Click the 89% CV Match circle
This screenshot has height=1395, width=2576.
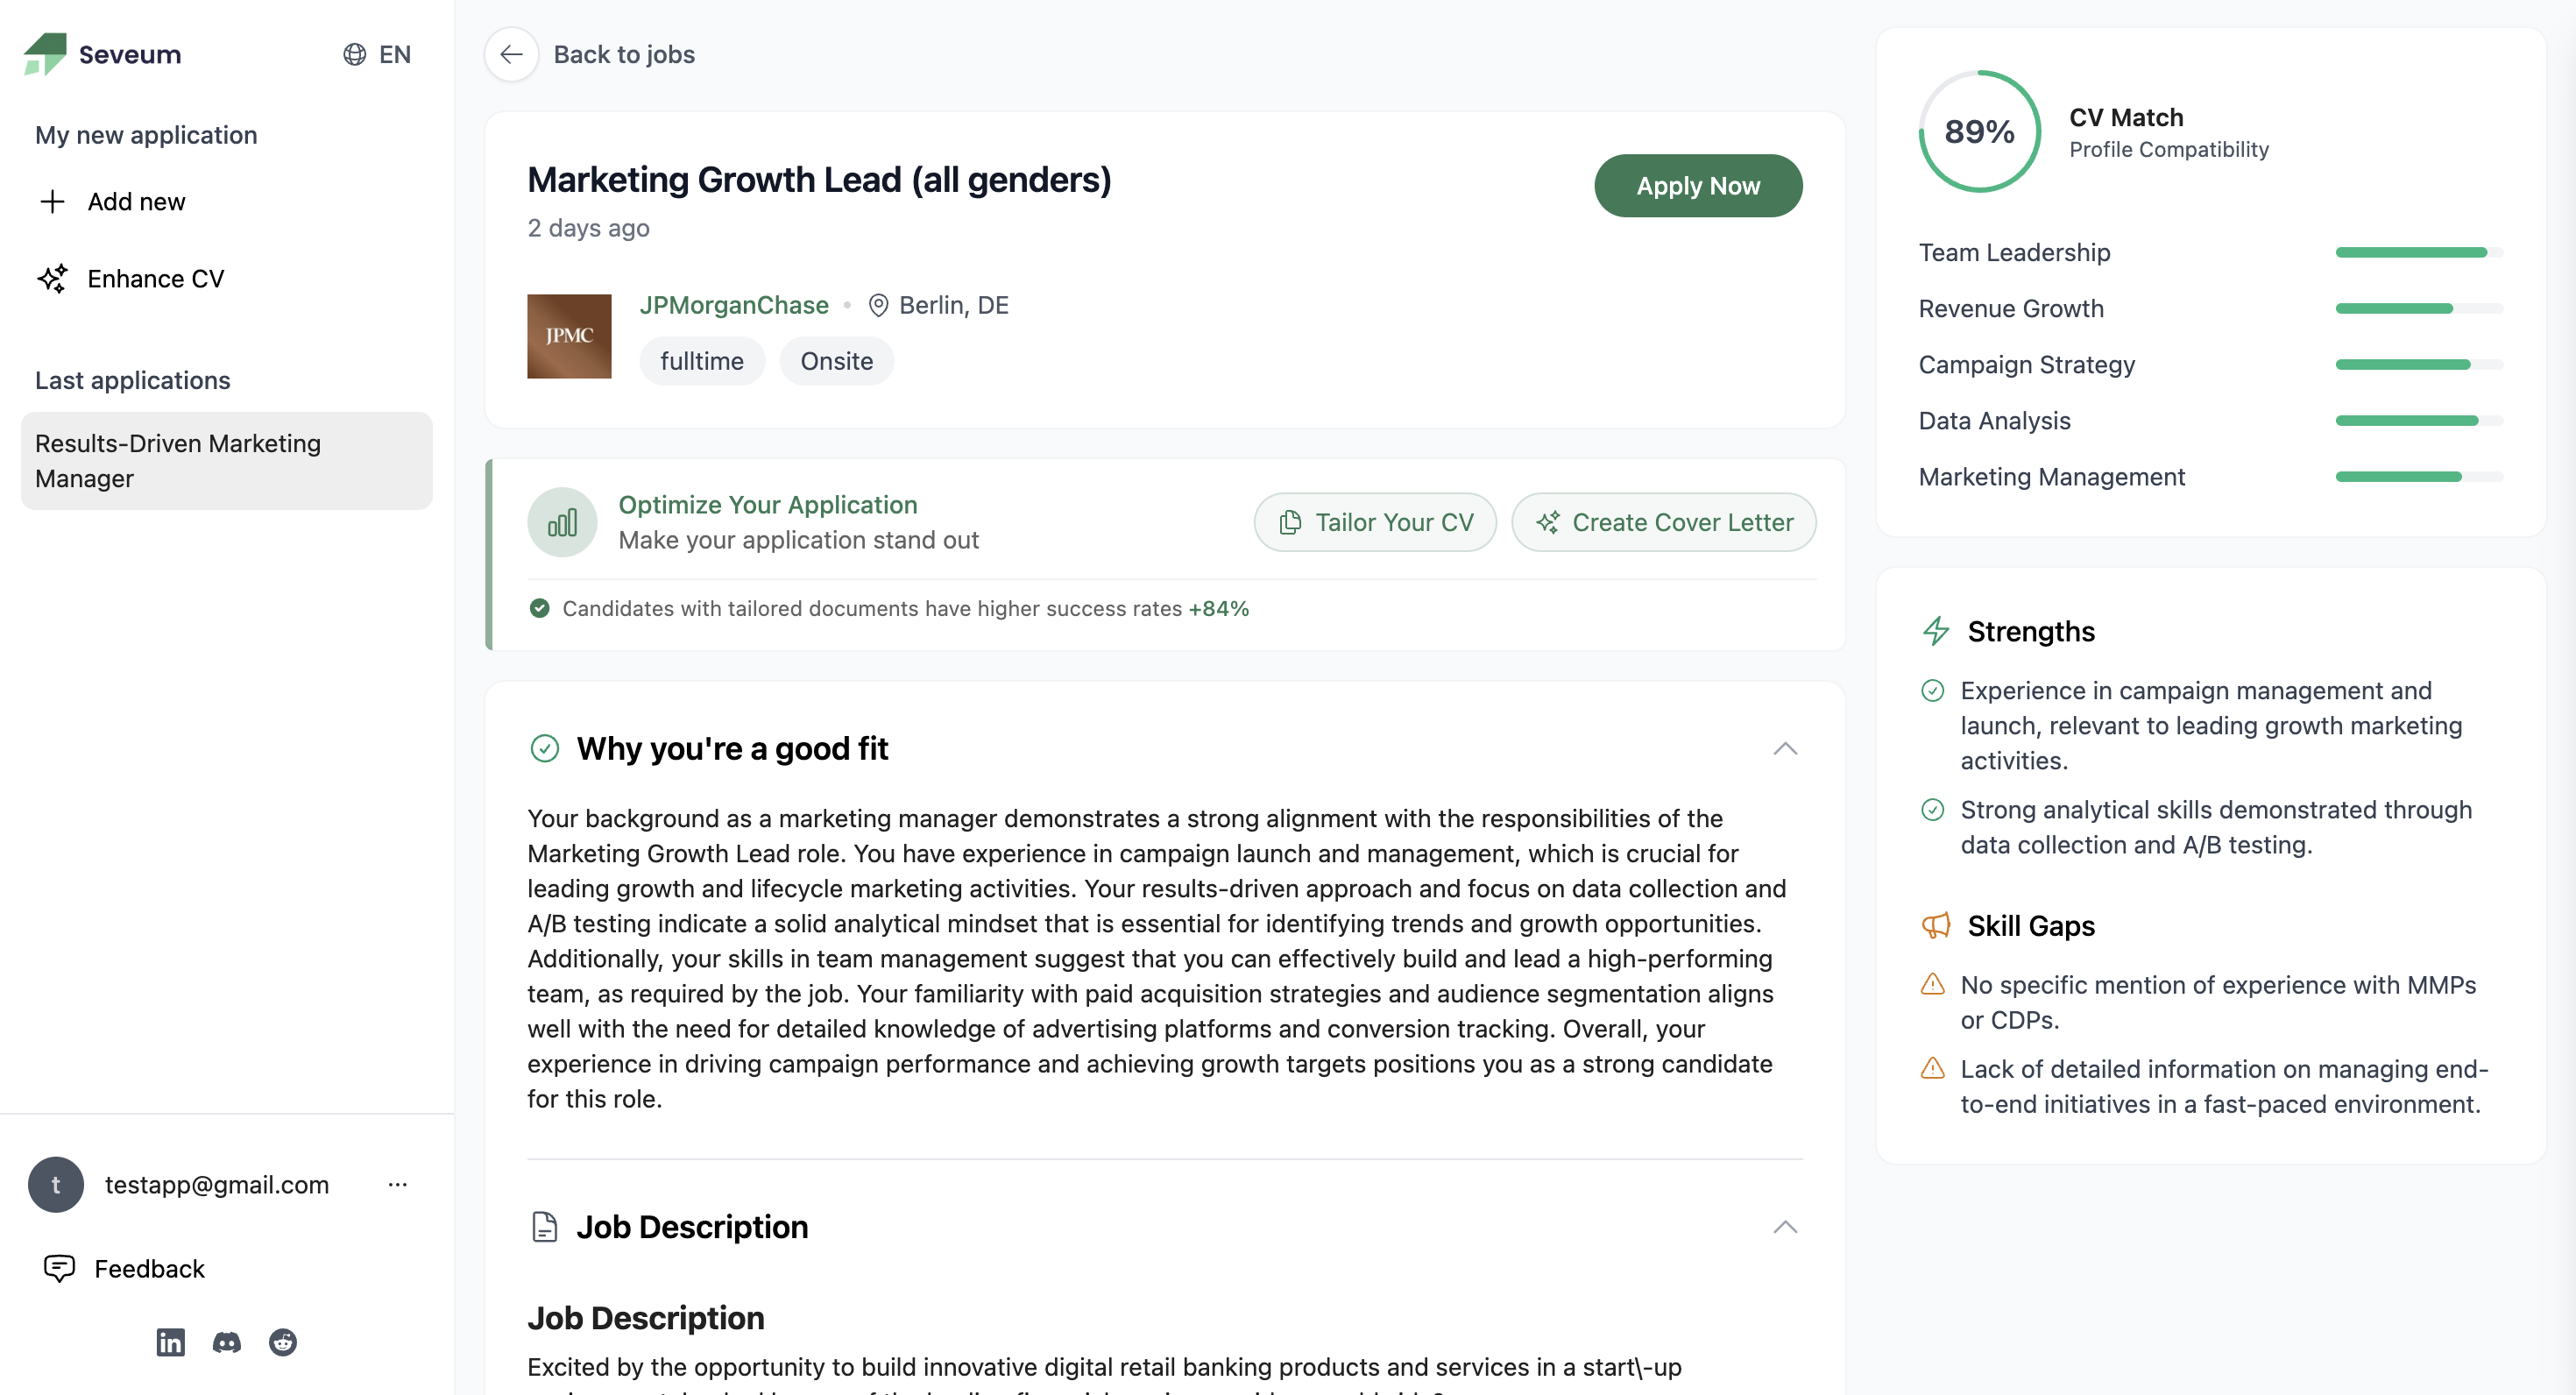[x=1979, y=131]
